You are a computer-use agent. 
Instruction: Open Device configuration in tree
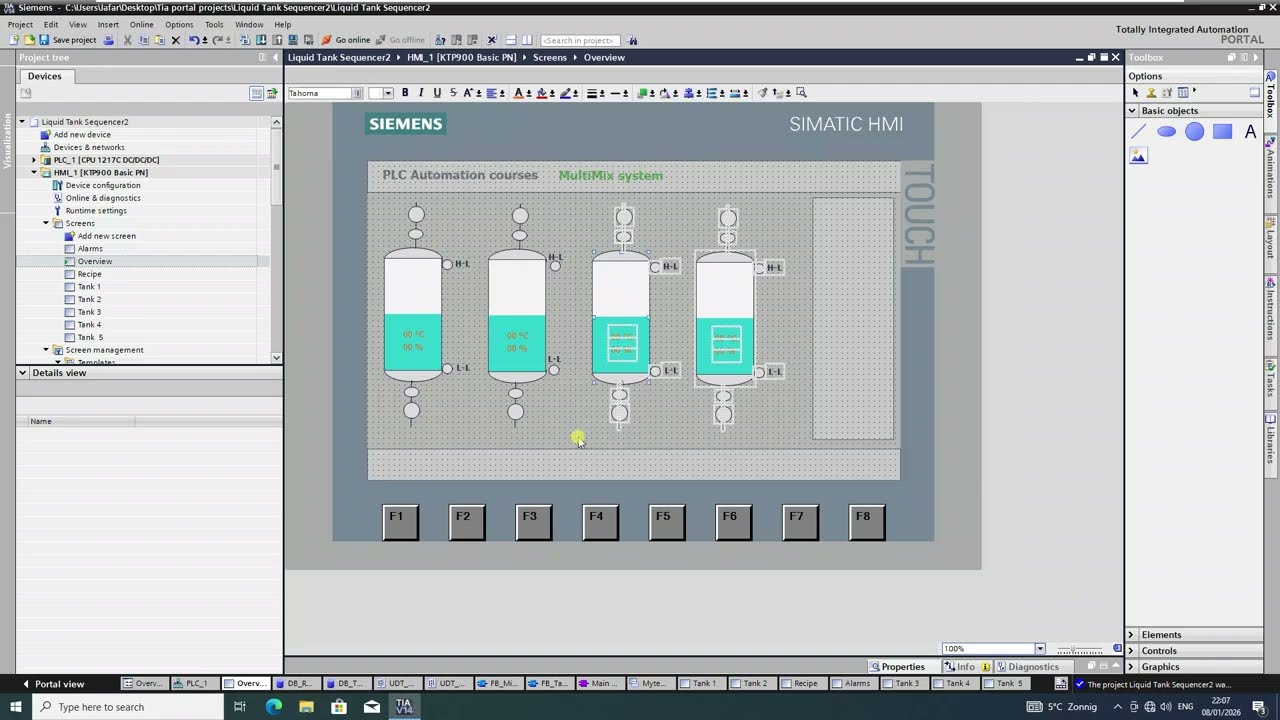[102, 185]
